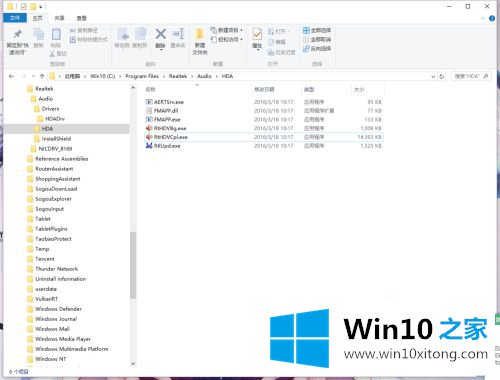Click Edit (编辑) in Open group
Image resolution: width=500 pixels, height=380 pixels.
pyautogui.click(x=277, y=42)
